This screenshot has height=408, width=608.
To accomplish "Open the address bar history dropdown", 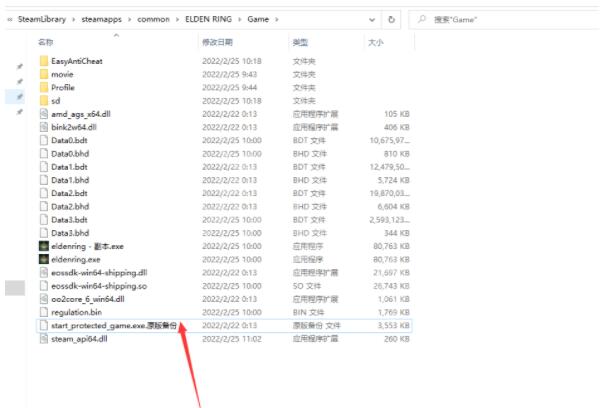I will (x=372, y=19).
